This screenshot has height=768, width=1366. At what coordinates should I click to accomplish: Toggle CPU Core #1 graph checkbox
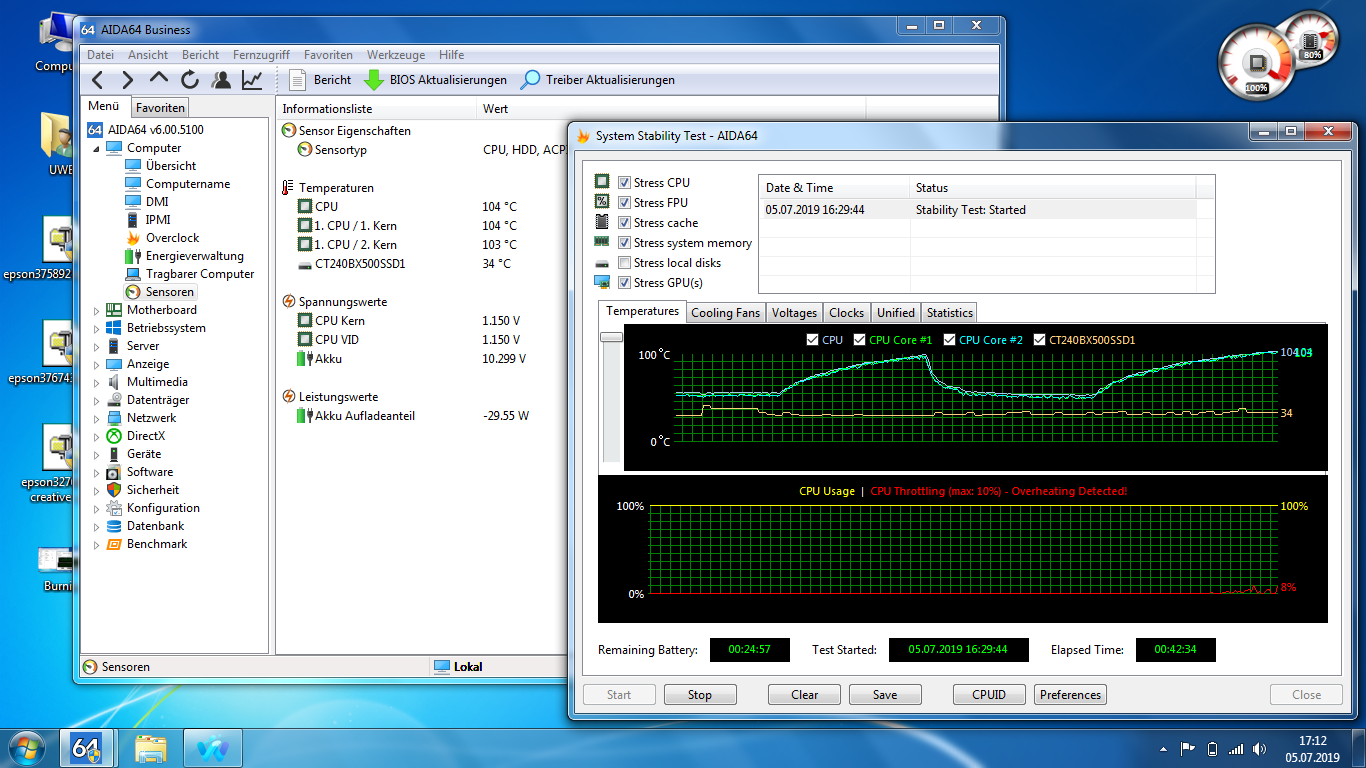pos(859,340)
